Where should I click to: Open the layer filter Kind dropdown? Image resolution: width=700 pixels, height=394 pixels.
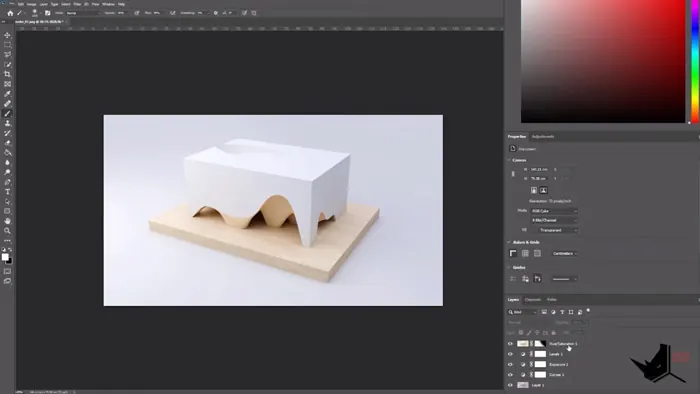point(522,312)
